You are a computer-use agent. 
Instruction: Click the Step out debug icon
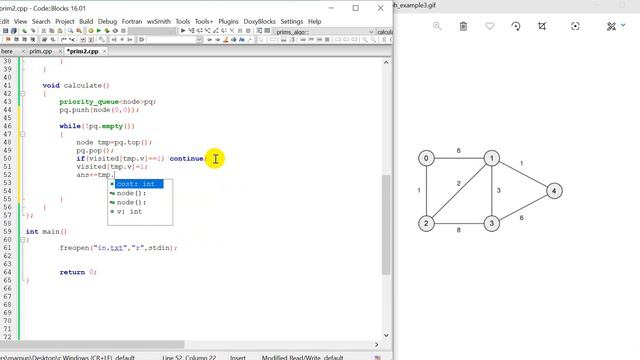[216, 31]
